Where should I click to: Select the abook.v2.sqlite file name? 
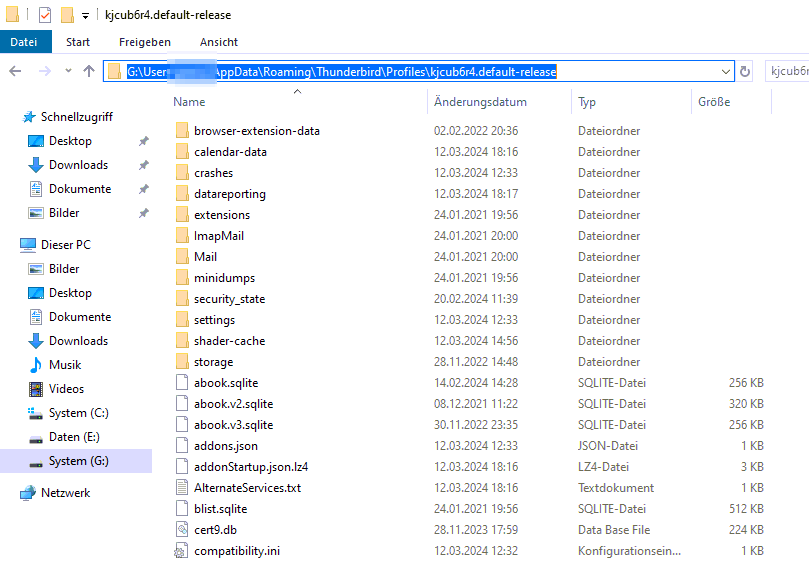pyautogui.click(x=234, y=404)
